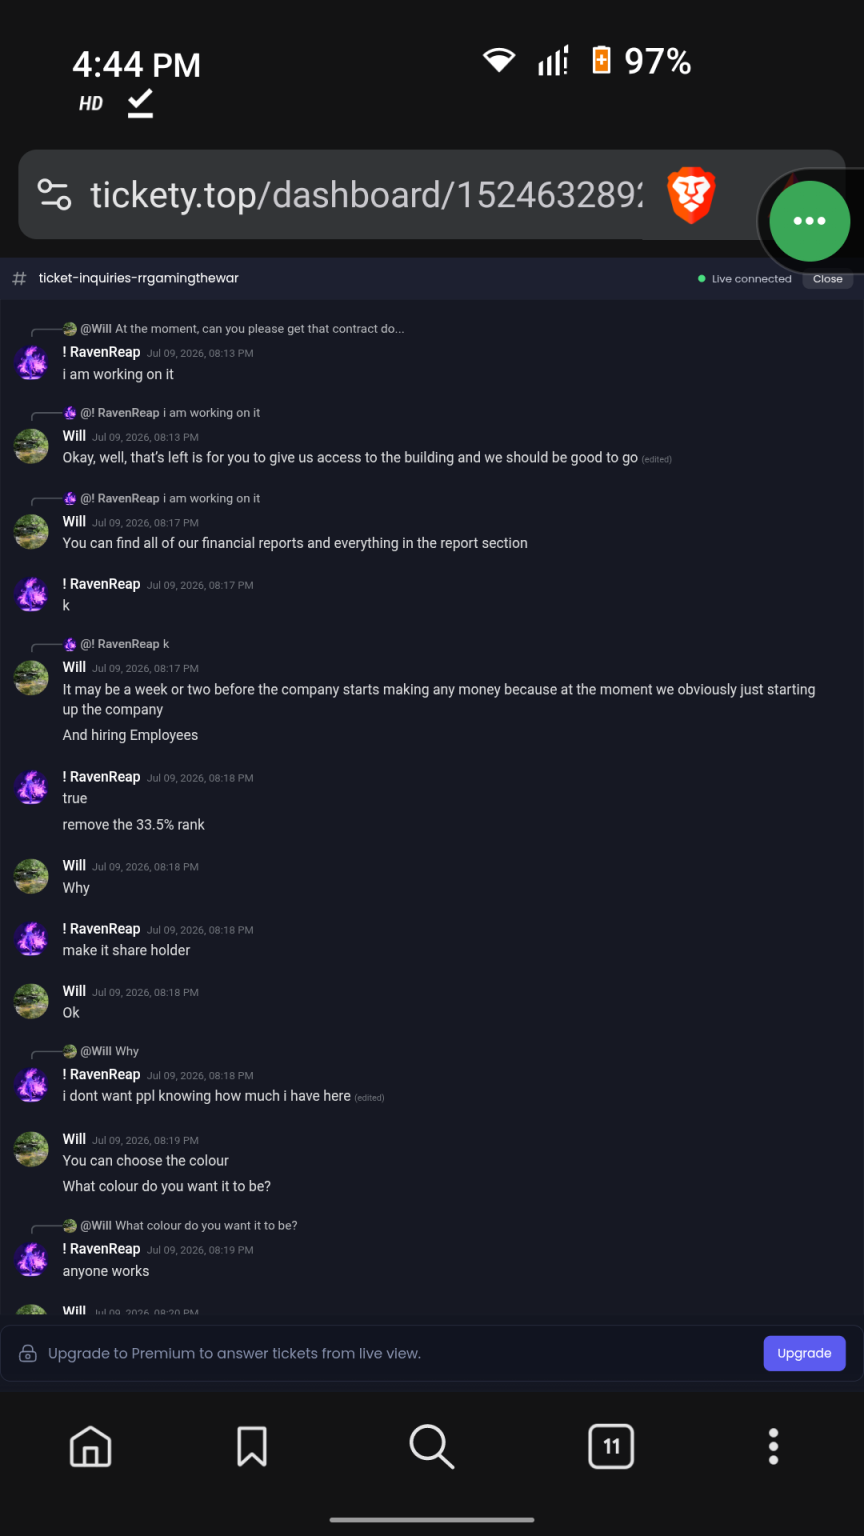Click the ticket-inquiries-rrgamingthewar channel title
864x1536 pixels.
[x=139, y=278]
